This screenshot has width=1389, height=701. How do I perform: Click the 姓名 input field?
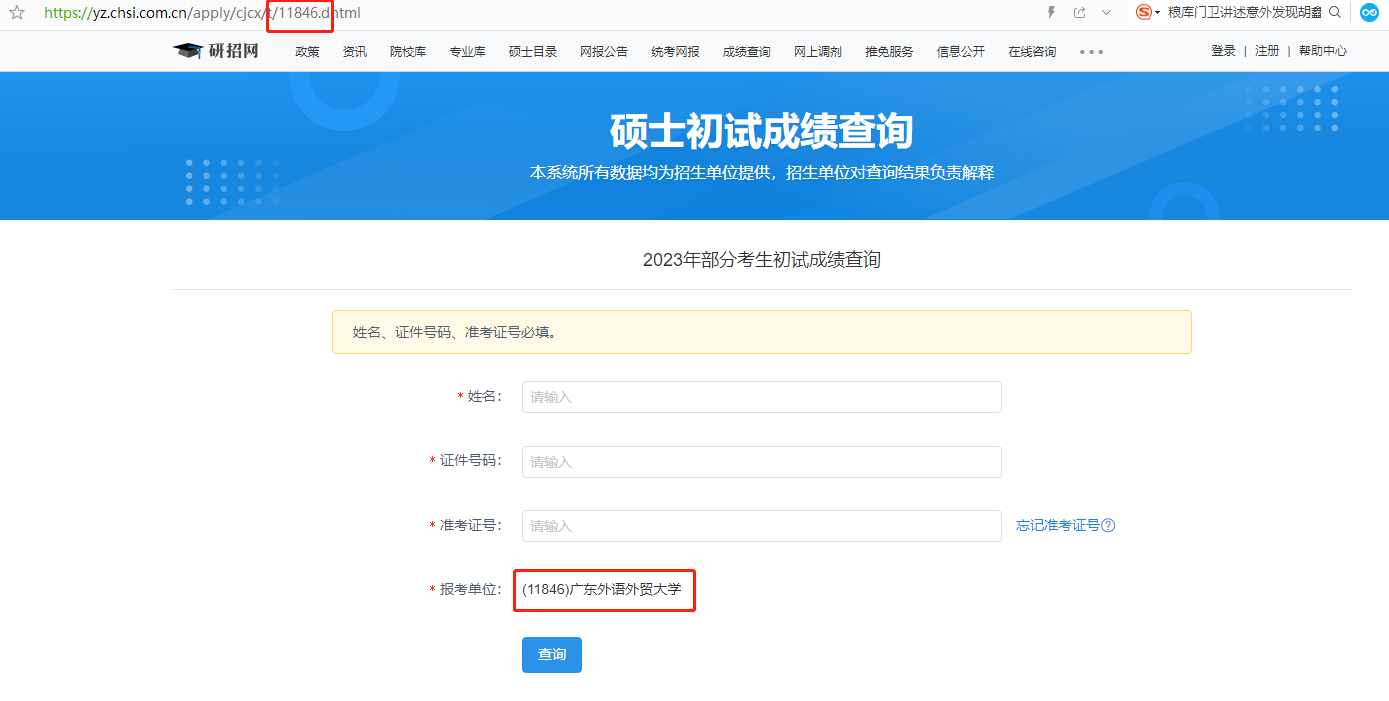click(761, 397)
